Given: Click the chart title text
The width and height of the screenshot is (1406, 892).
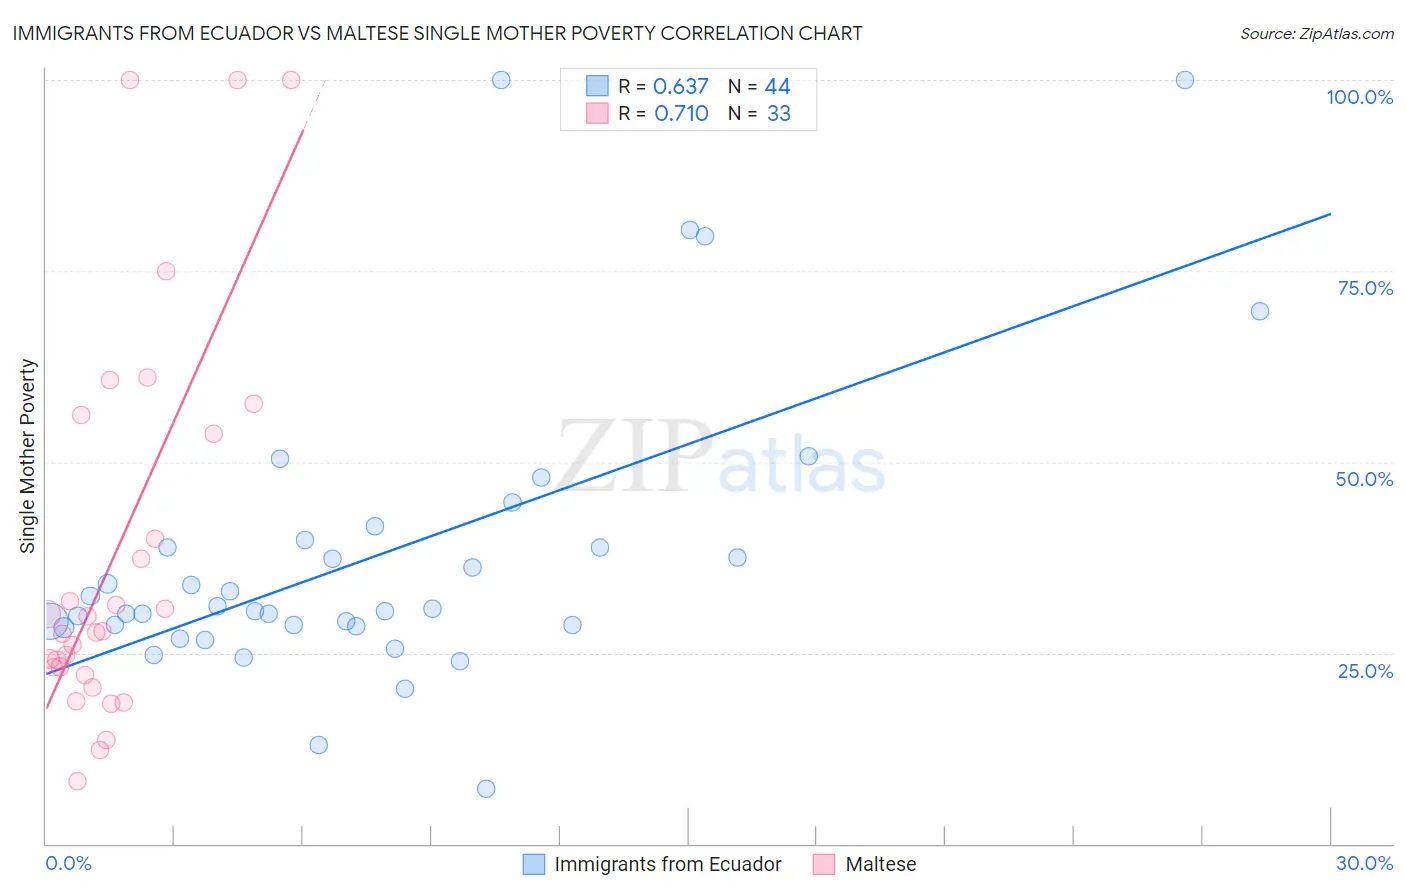Looking at the screenshot, I should pyautogui.click(x=437, y=33).
